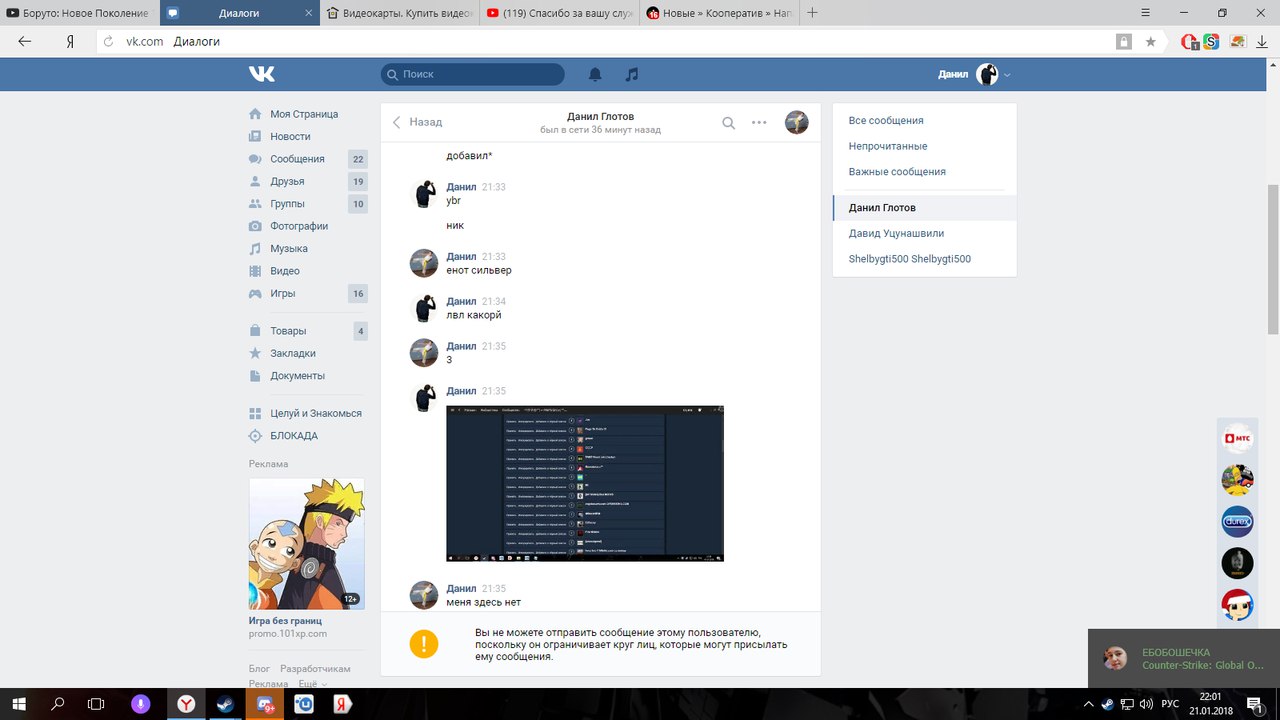Switch to the Новые Кооператив tab
Screen dimensions: 1280x720
pos(719,13)
